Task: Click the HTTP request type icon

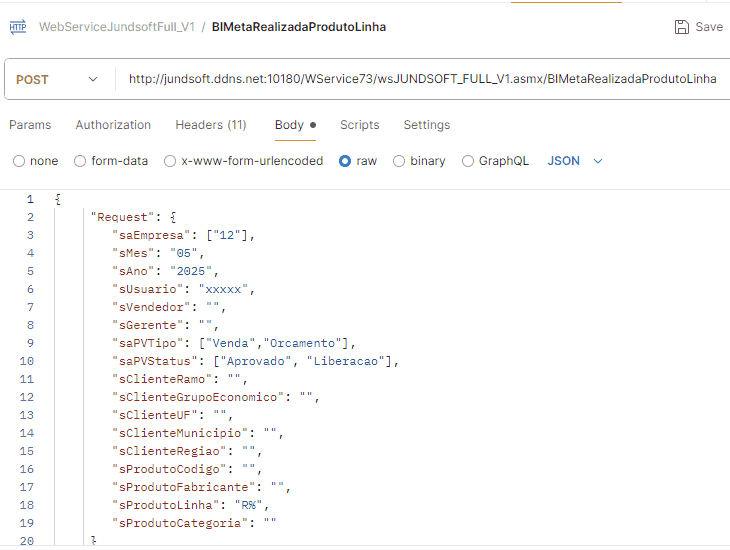Action: coord(18,27)
